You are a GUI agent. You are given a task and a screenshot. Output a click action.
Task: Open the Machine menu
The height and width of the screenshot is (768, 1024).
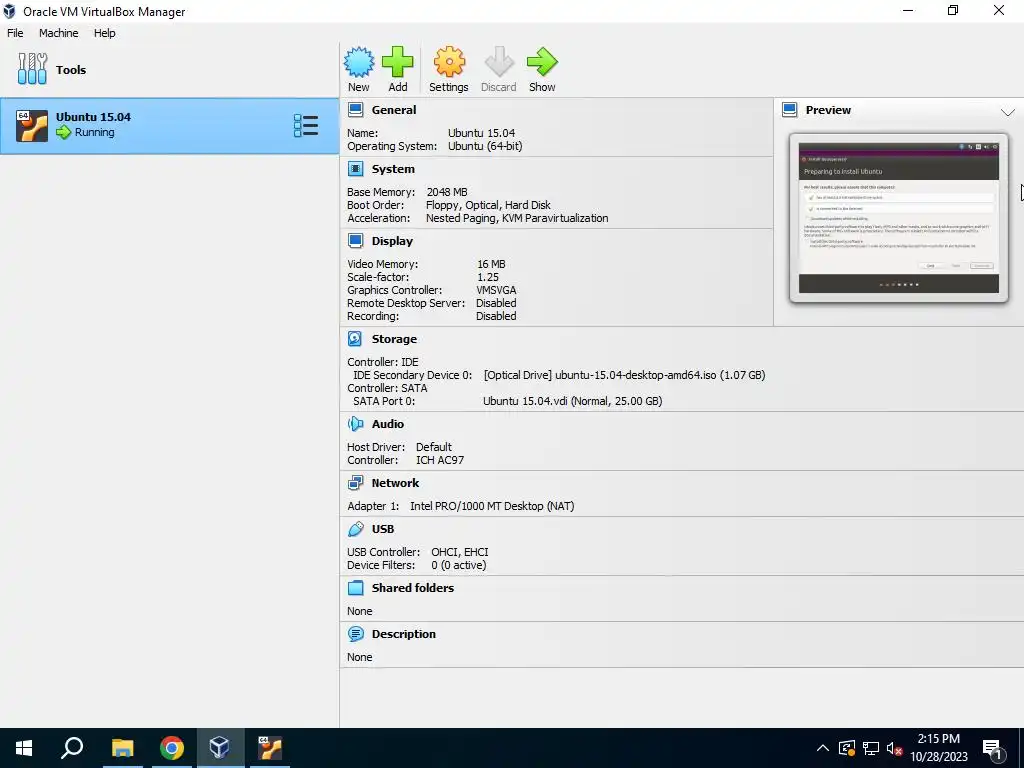58,33
